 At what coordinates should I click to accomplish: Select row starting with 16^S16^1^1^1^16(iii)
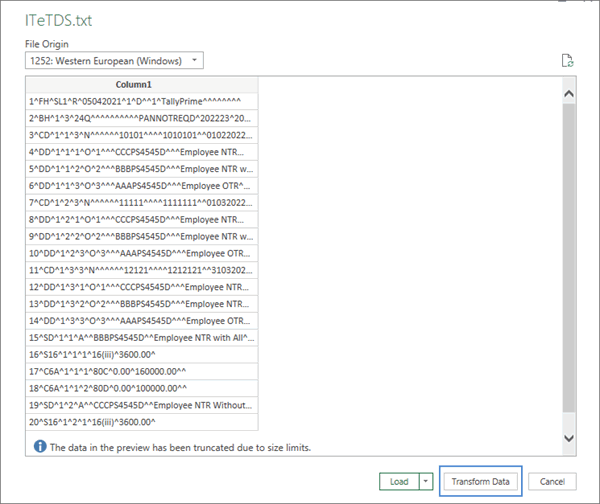(x=142, y=354)
